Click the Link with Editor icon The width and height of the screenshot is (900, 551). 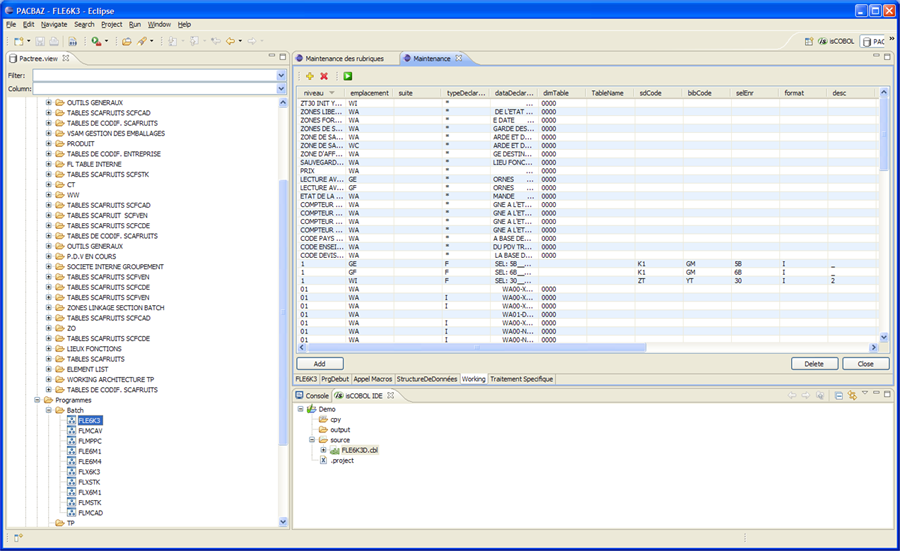[x=853, y=396]
